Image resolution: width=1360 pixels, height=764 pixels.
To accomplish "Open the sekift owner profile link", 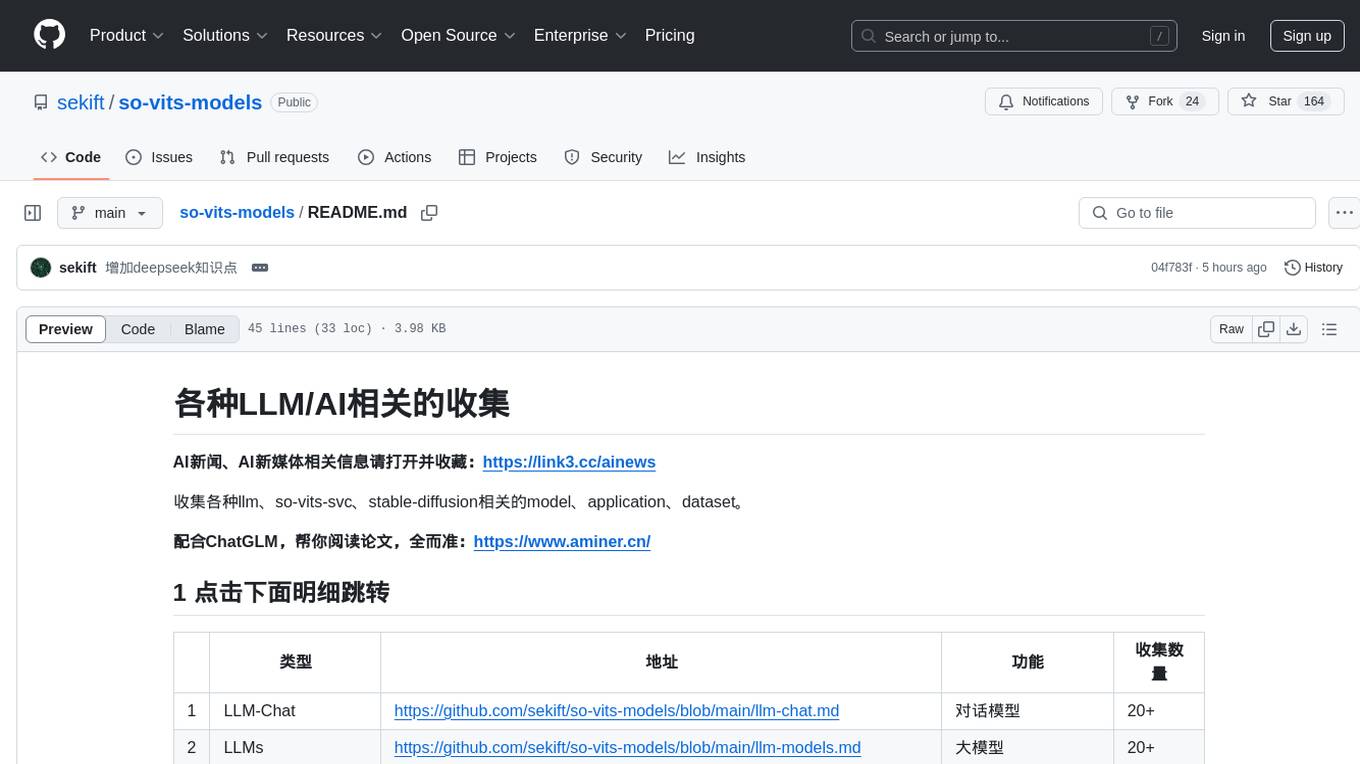I will [81, 102].
